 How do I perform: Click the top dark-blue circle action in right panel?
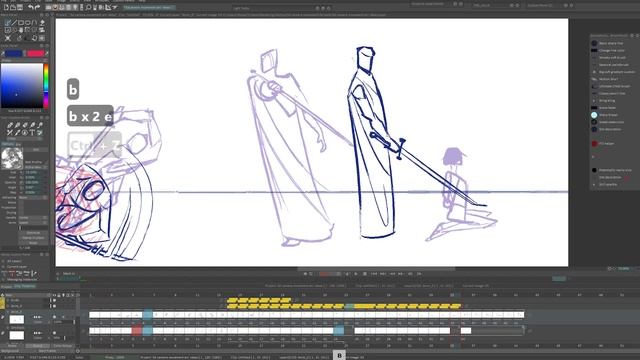point(594,43)
